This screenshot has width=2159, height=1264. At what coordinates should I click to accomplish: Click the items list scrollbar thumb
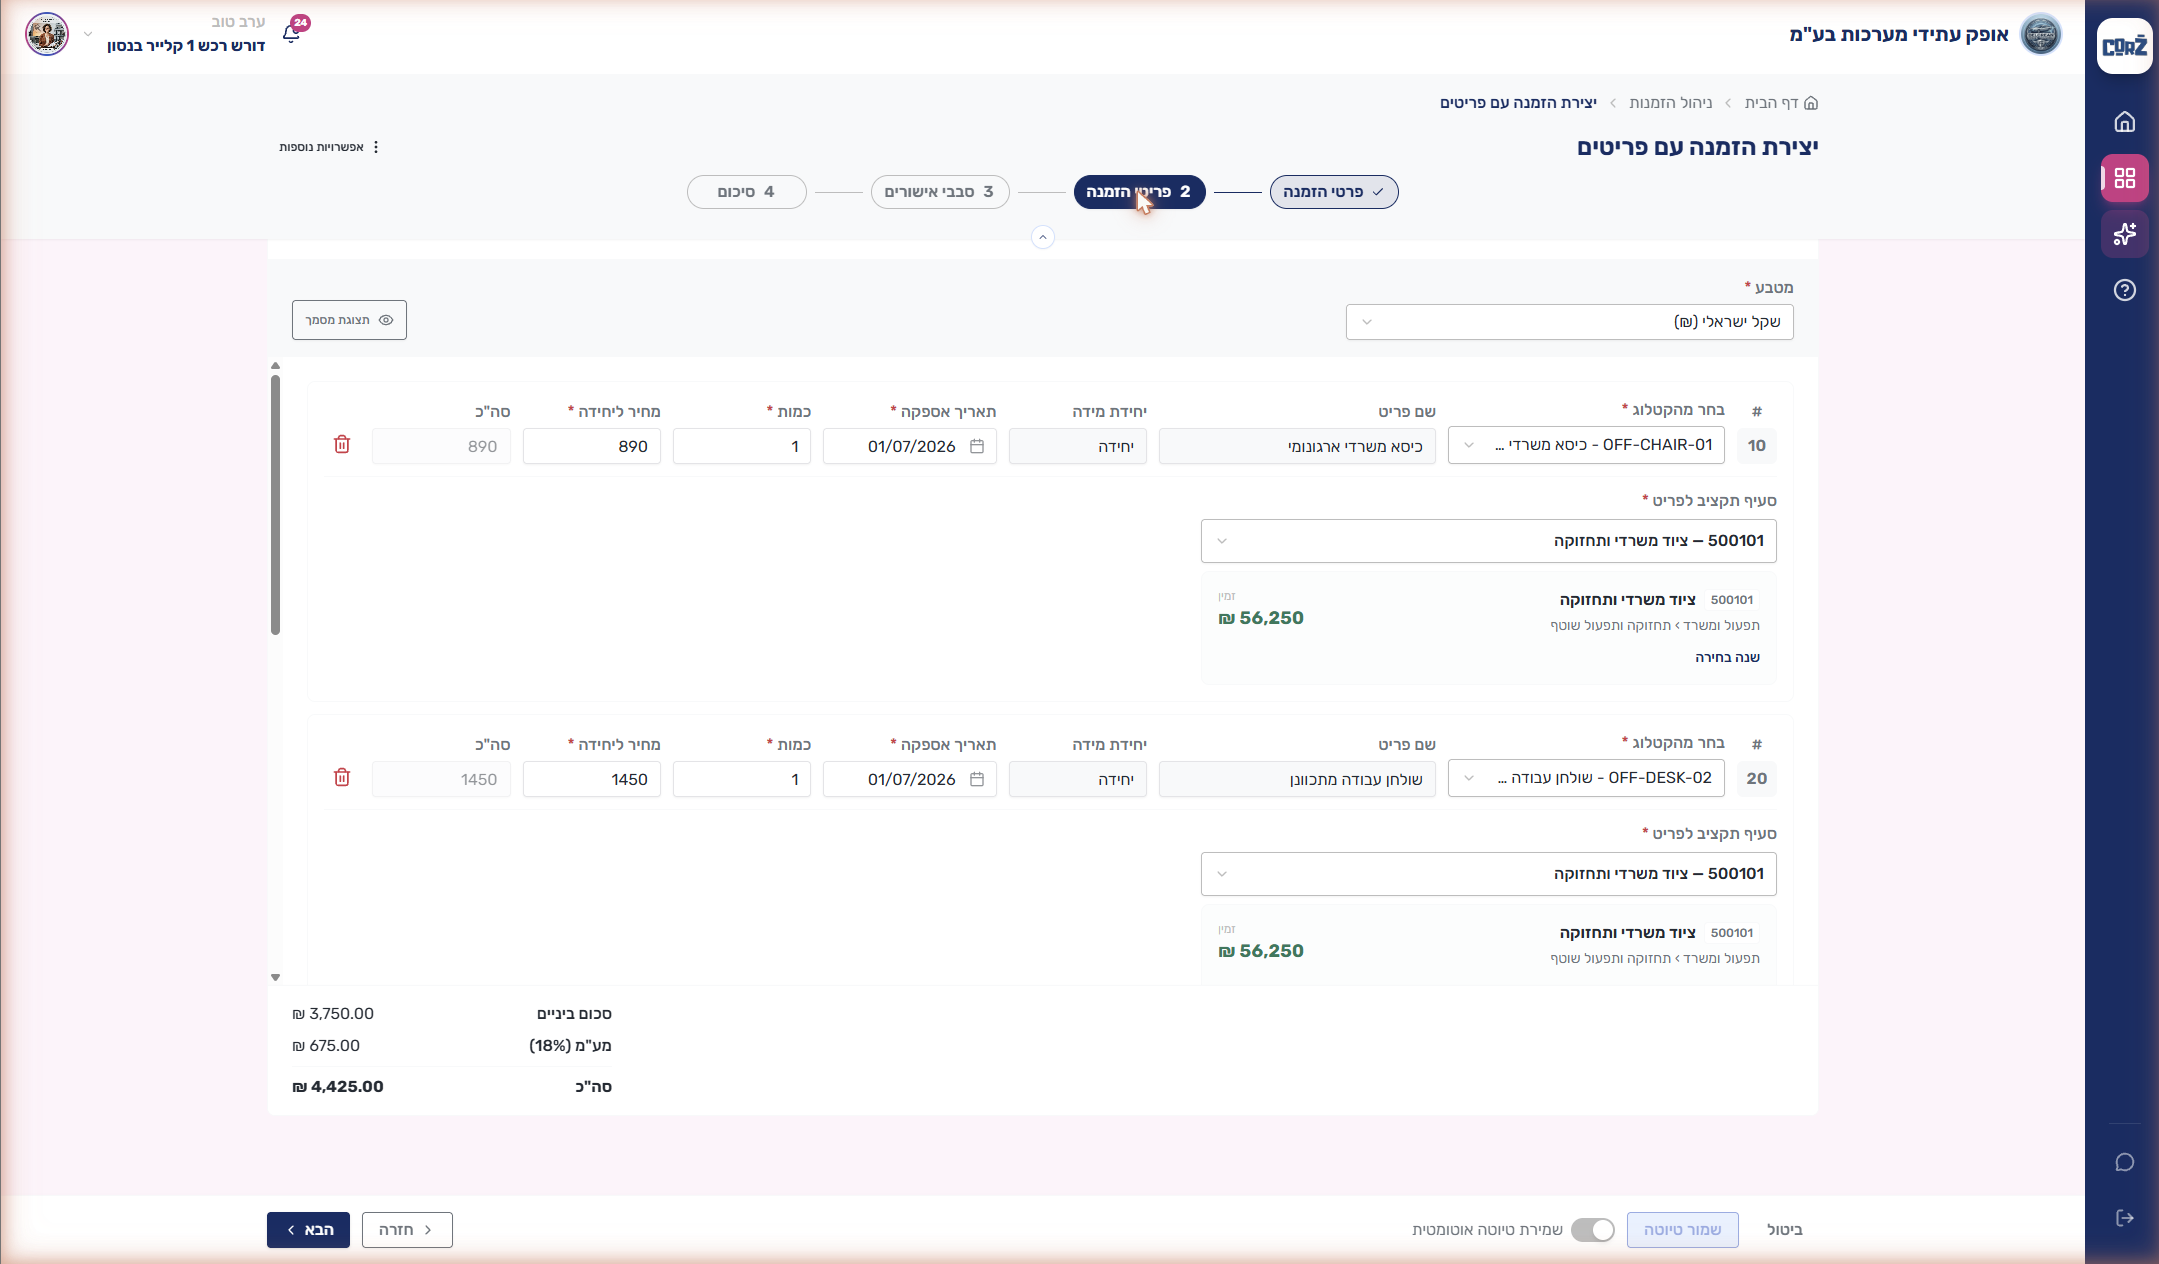tap(275, 505)
